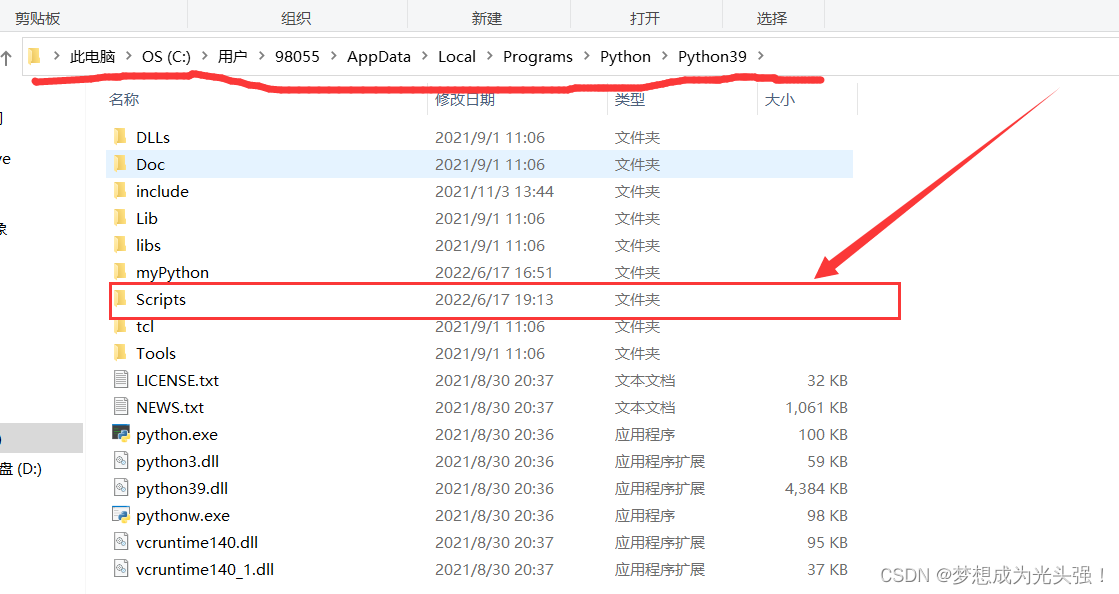Select the python39.dll file name

coord(182,489)
